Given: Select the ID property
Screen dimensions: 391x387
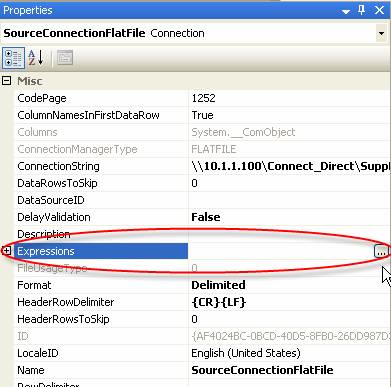Looking at the screenshot, I should click(x=23, y=336).
